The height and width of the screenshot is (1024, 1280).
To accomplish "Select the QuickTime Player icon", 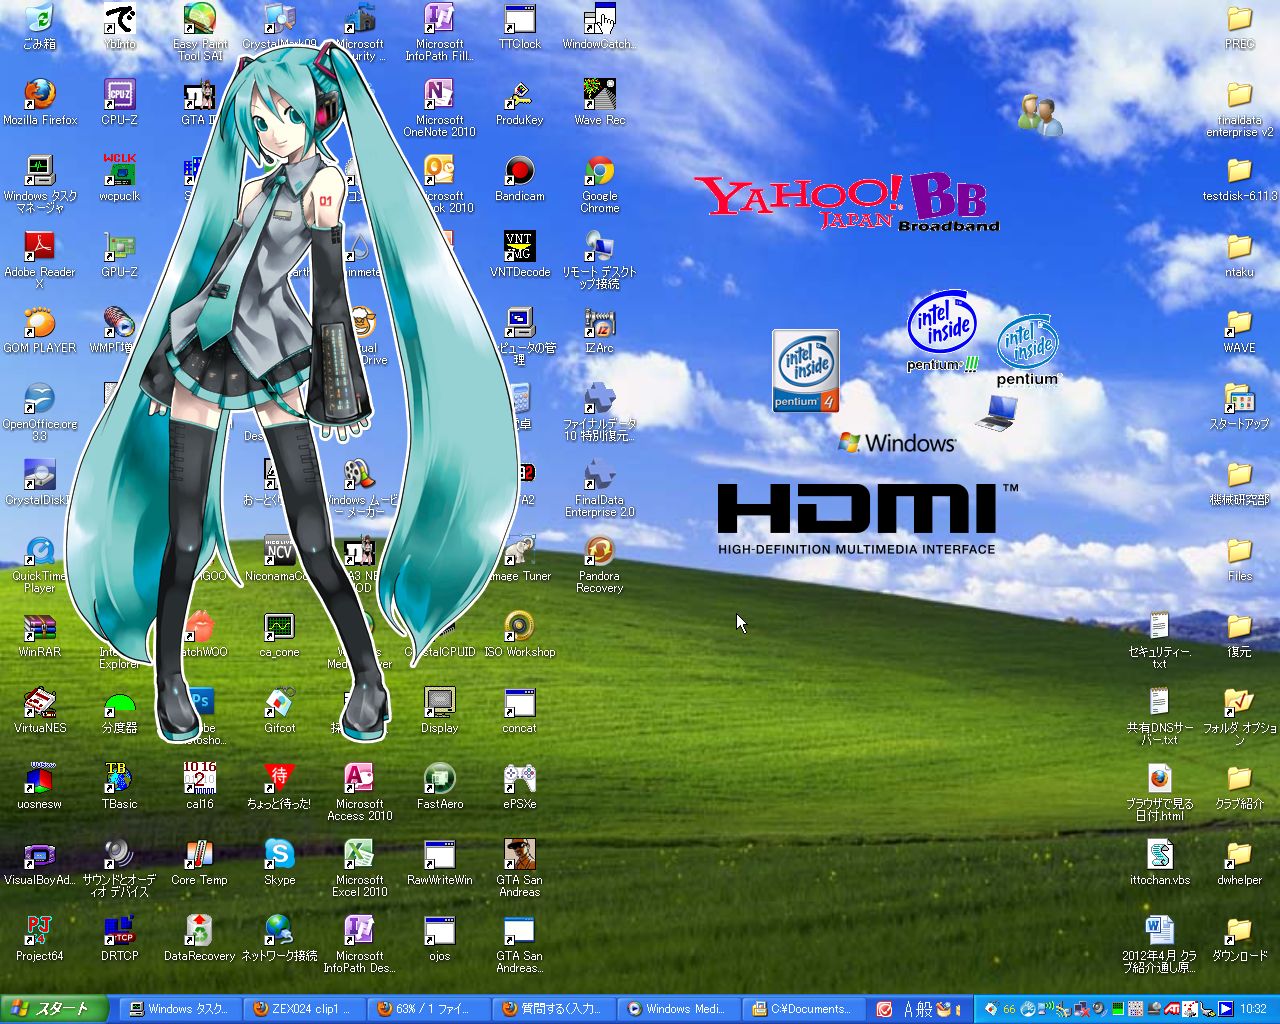I will pos(40,564).
